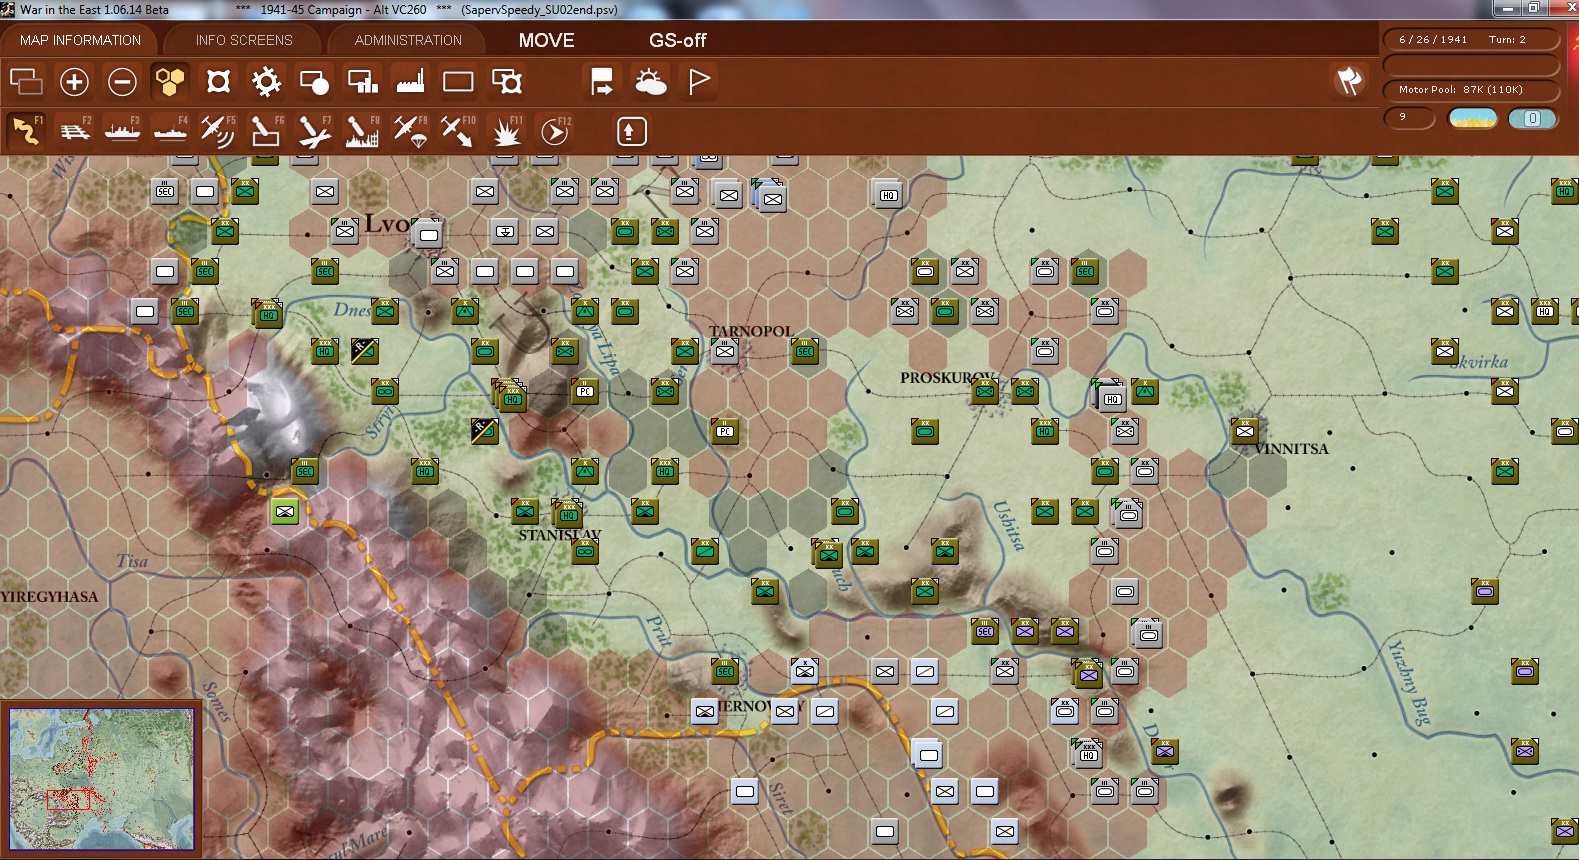Select F8 bomb city mode icon
This screenshot has height=860, width=1579.
362,131
